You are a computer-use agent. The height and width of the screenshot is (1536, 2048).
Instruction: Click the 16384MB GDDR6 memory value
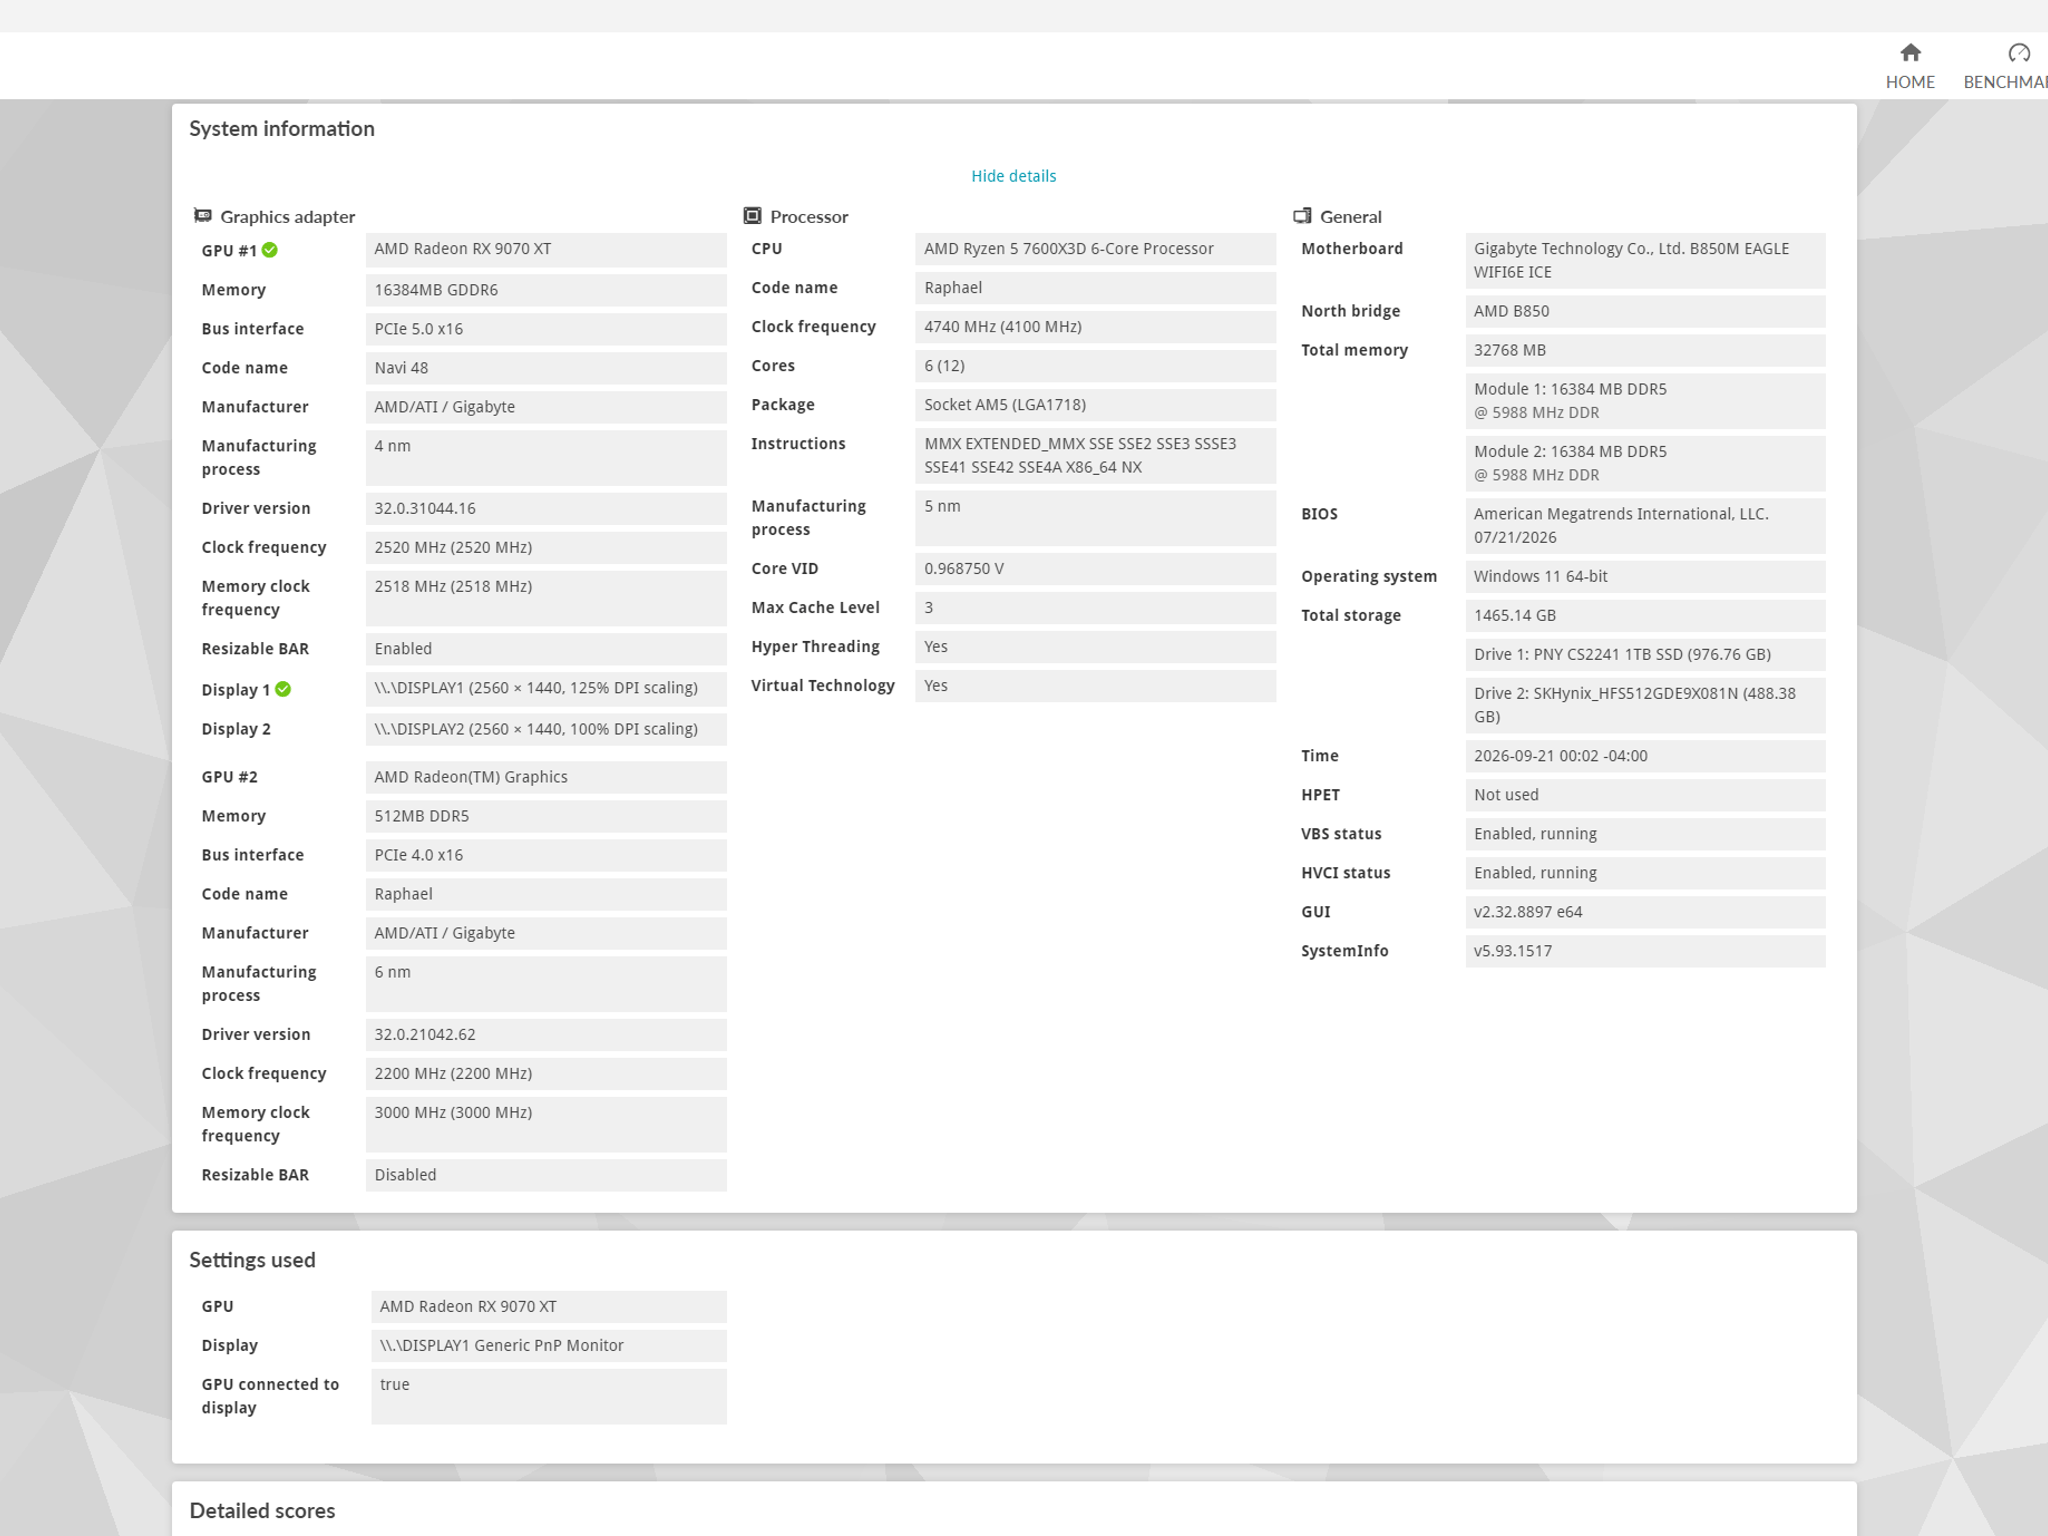click(546, 290)
